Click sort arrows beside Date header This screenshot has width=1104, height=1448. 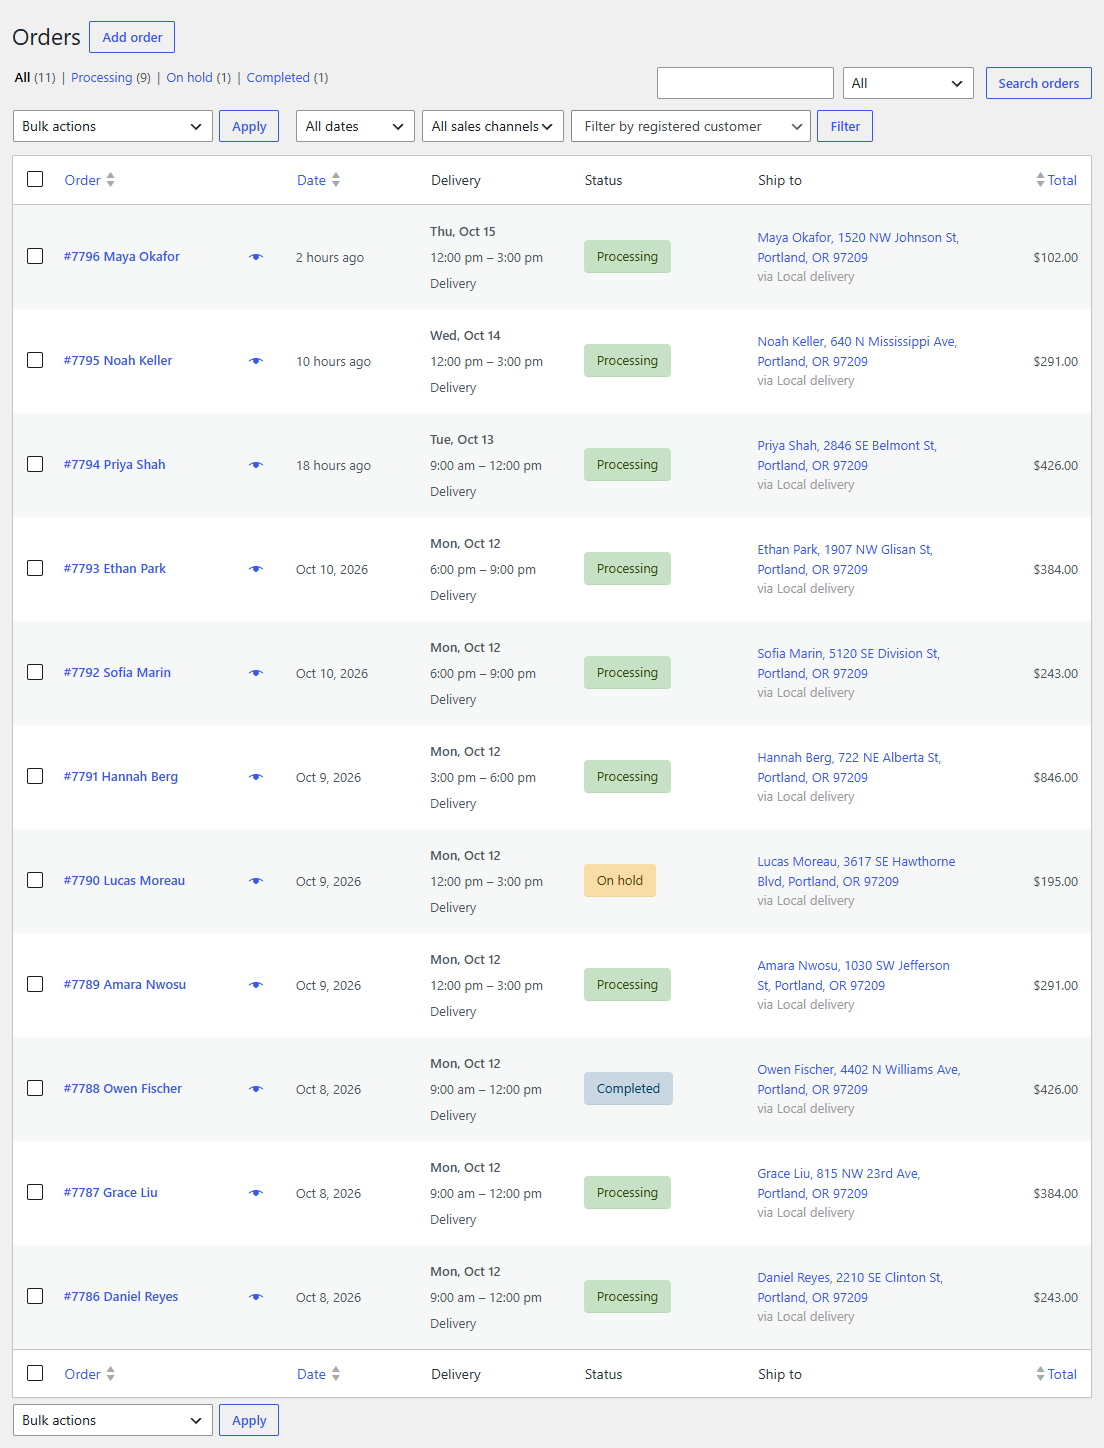(x=336, y=180)
